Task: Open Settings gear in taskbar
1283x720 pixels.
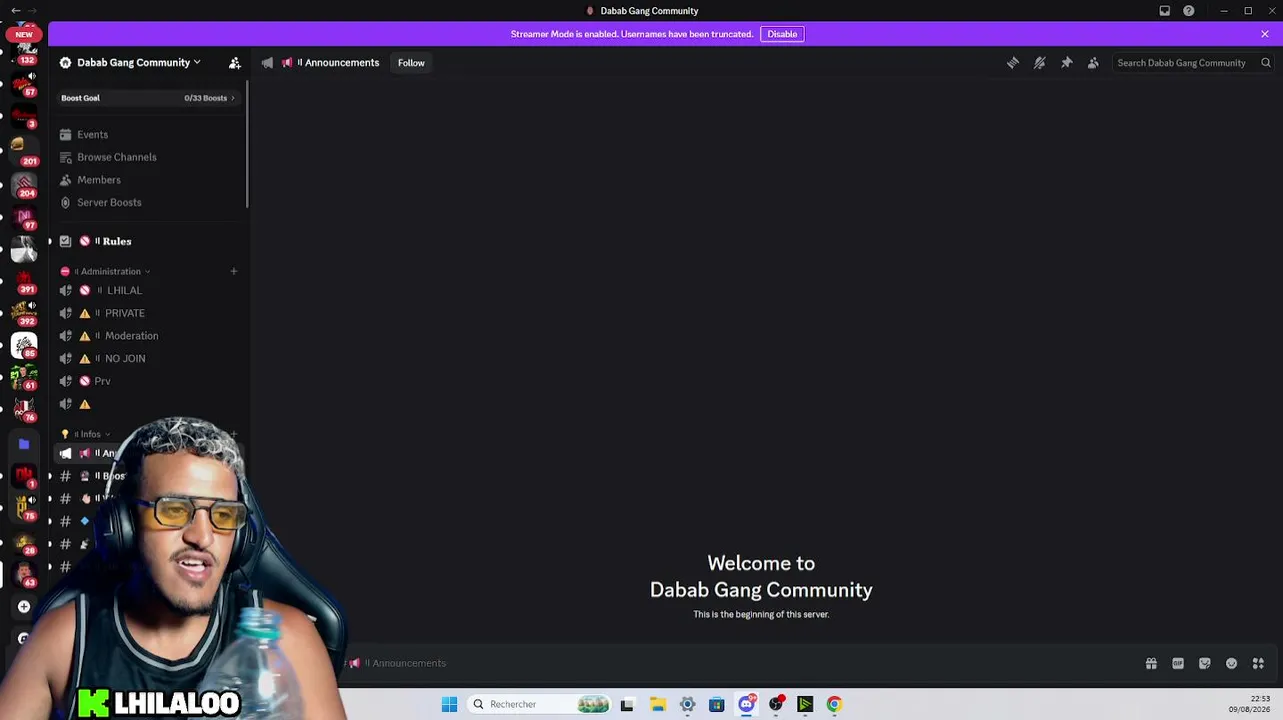Action: [x=687, y=704]
